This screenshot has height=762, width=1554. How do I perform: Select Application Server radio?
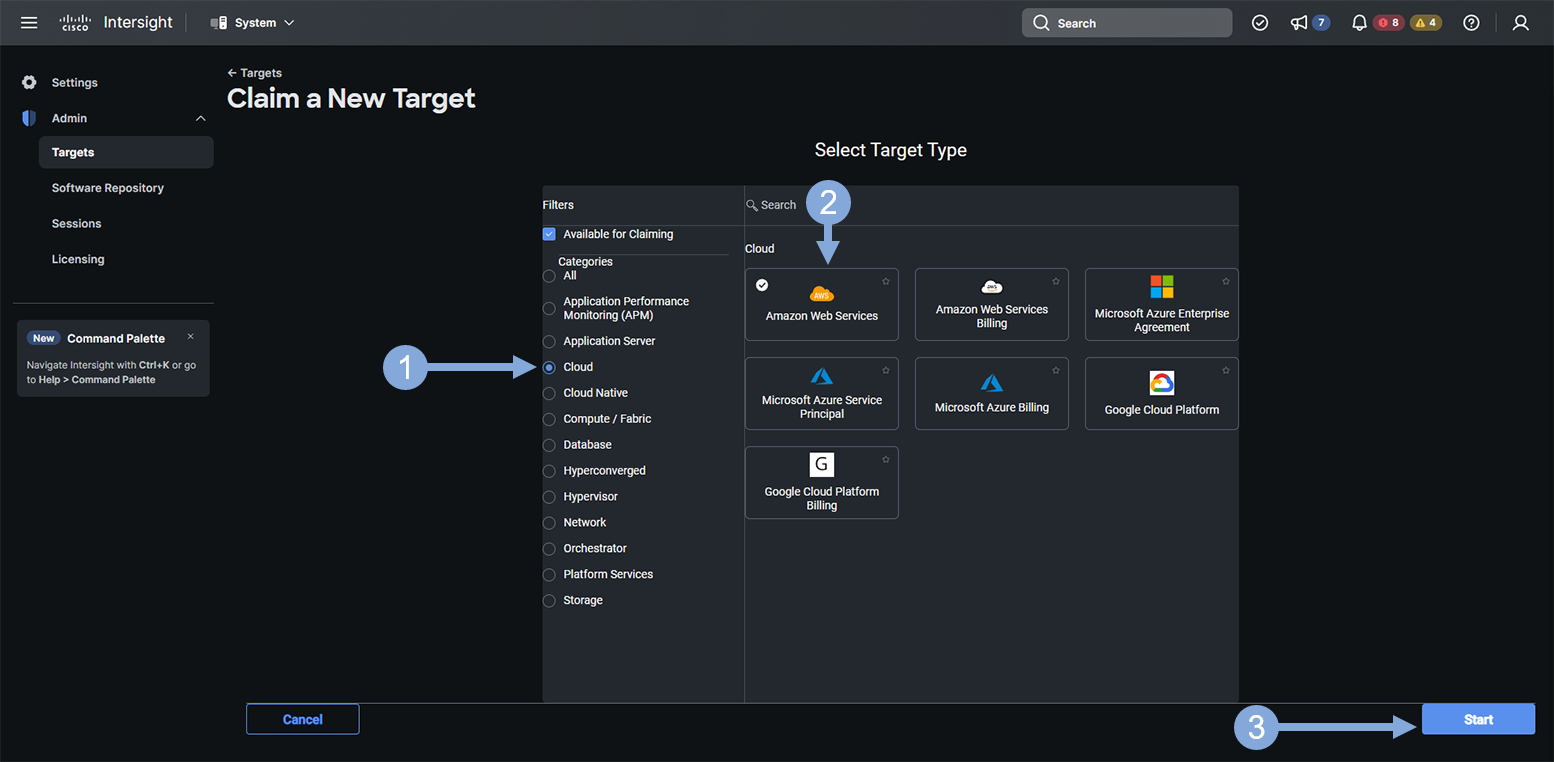pyautogui.click(x=549, y=341)
